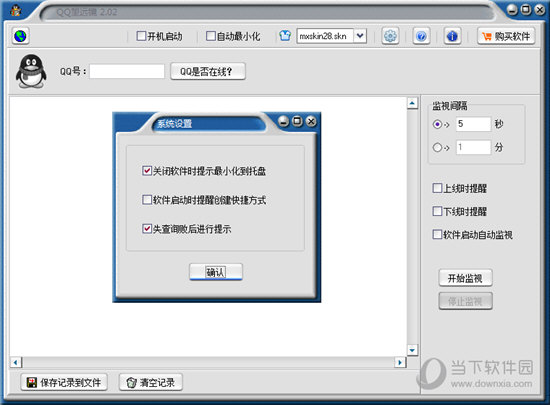The width and height of the screenshot is (550, 405).
Task: Click 保存记录到文件 button
Action: (x=64, y=382)
